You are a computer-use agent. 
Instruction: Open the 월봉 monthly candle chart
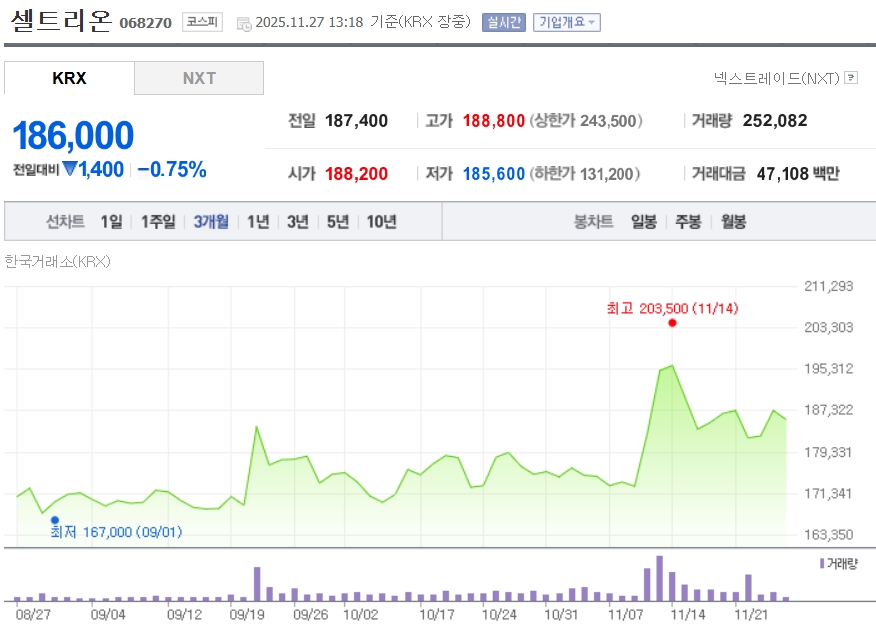click(733, 222)
